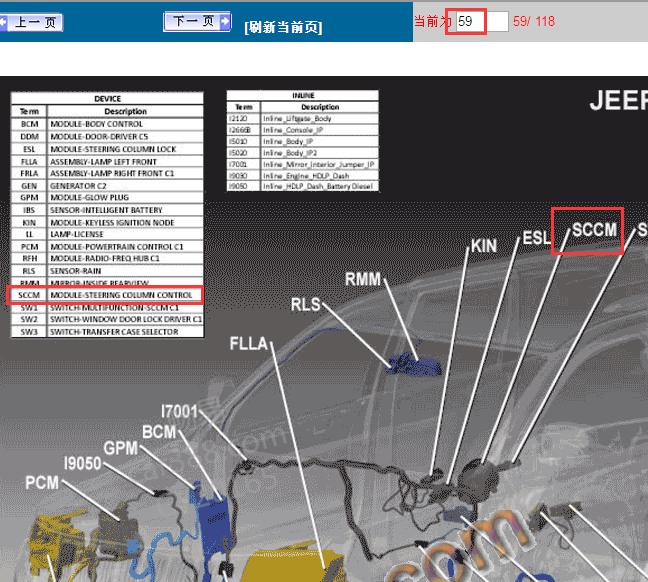Click SWITCH-WINDOW DOOR LOCK DRIVER C1 row
Screen dimensions: 648x582
click(107, 319)
